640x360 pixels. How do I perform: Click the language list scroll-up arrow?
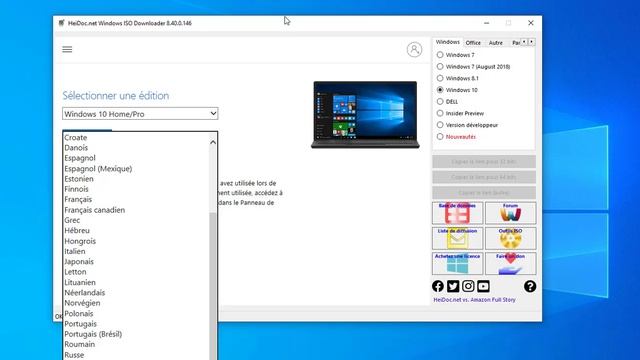click(213, 142)
